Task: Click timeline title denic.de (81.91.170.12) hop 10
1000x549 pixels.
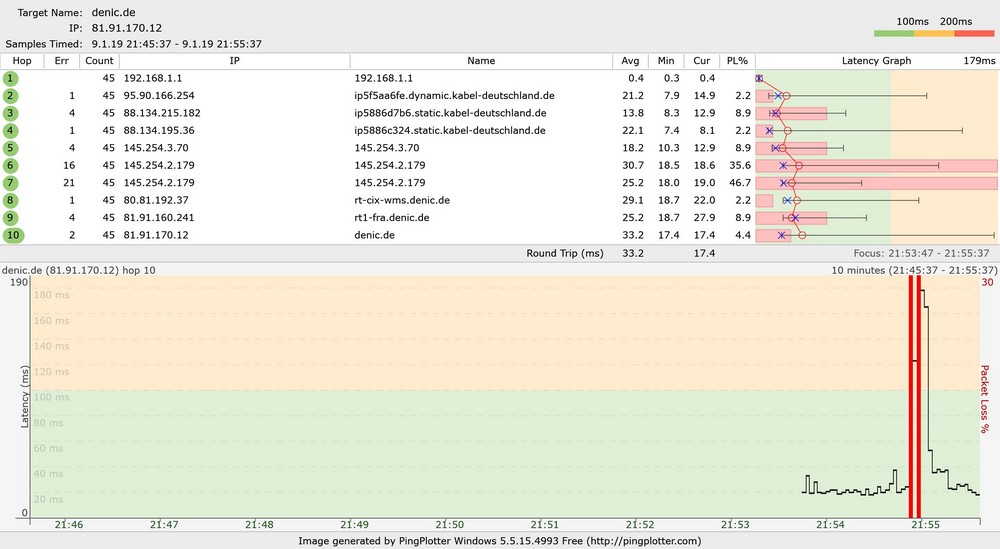Action: pos(78,270)
